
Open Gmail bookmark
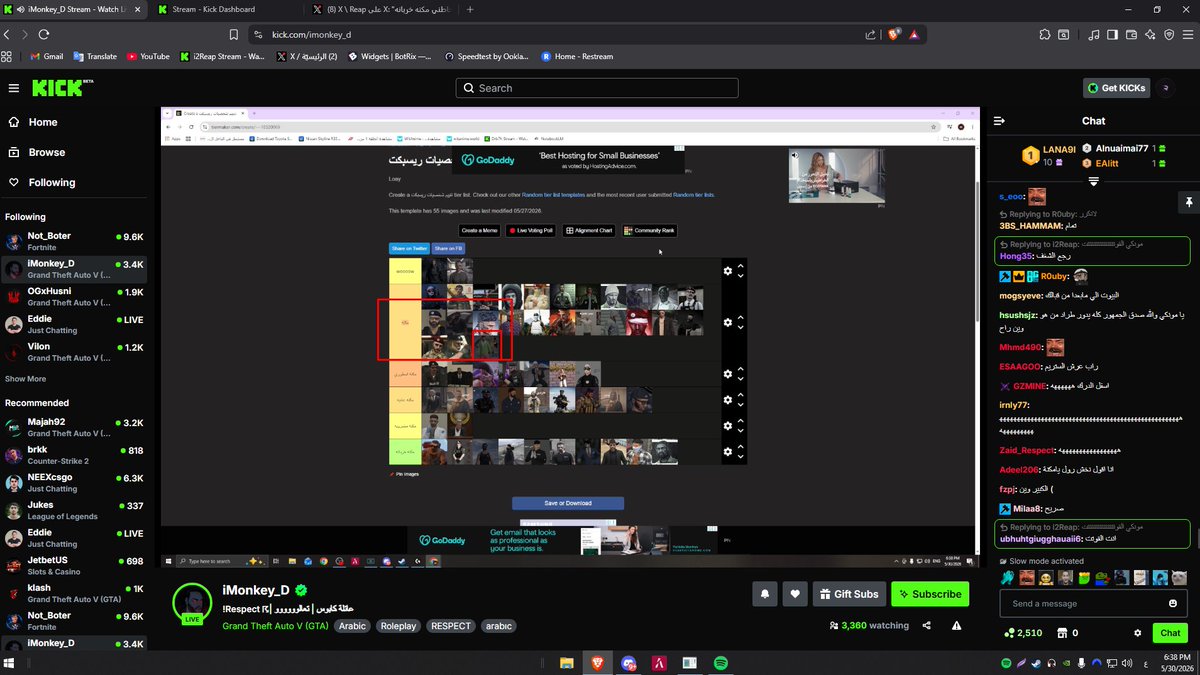[x=47, y=57]
